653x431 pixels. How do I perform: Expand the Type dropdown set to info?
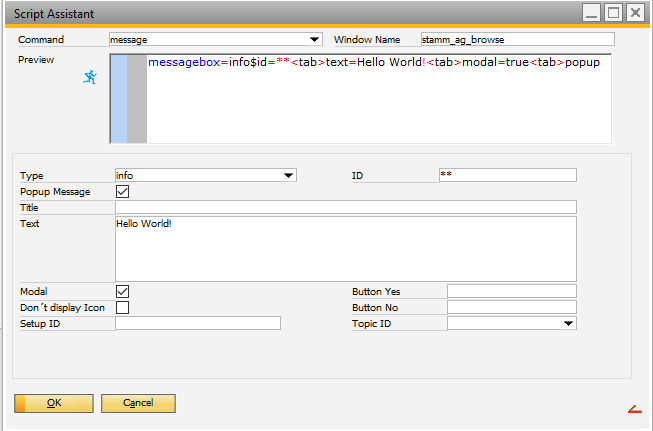tap(289, 175)
